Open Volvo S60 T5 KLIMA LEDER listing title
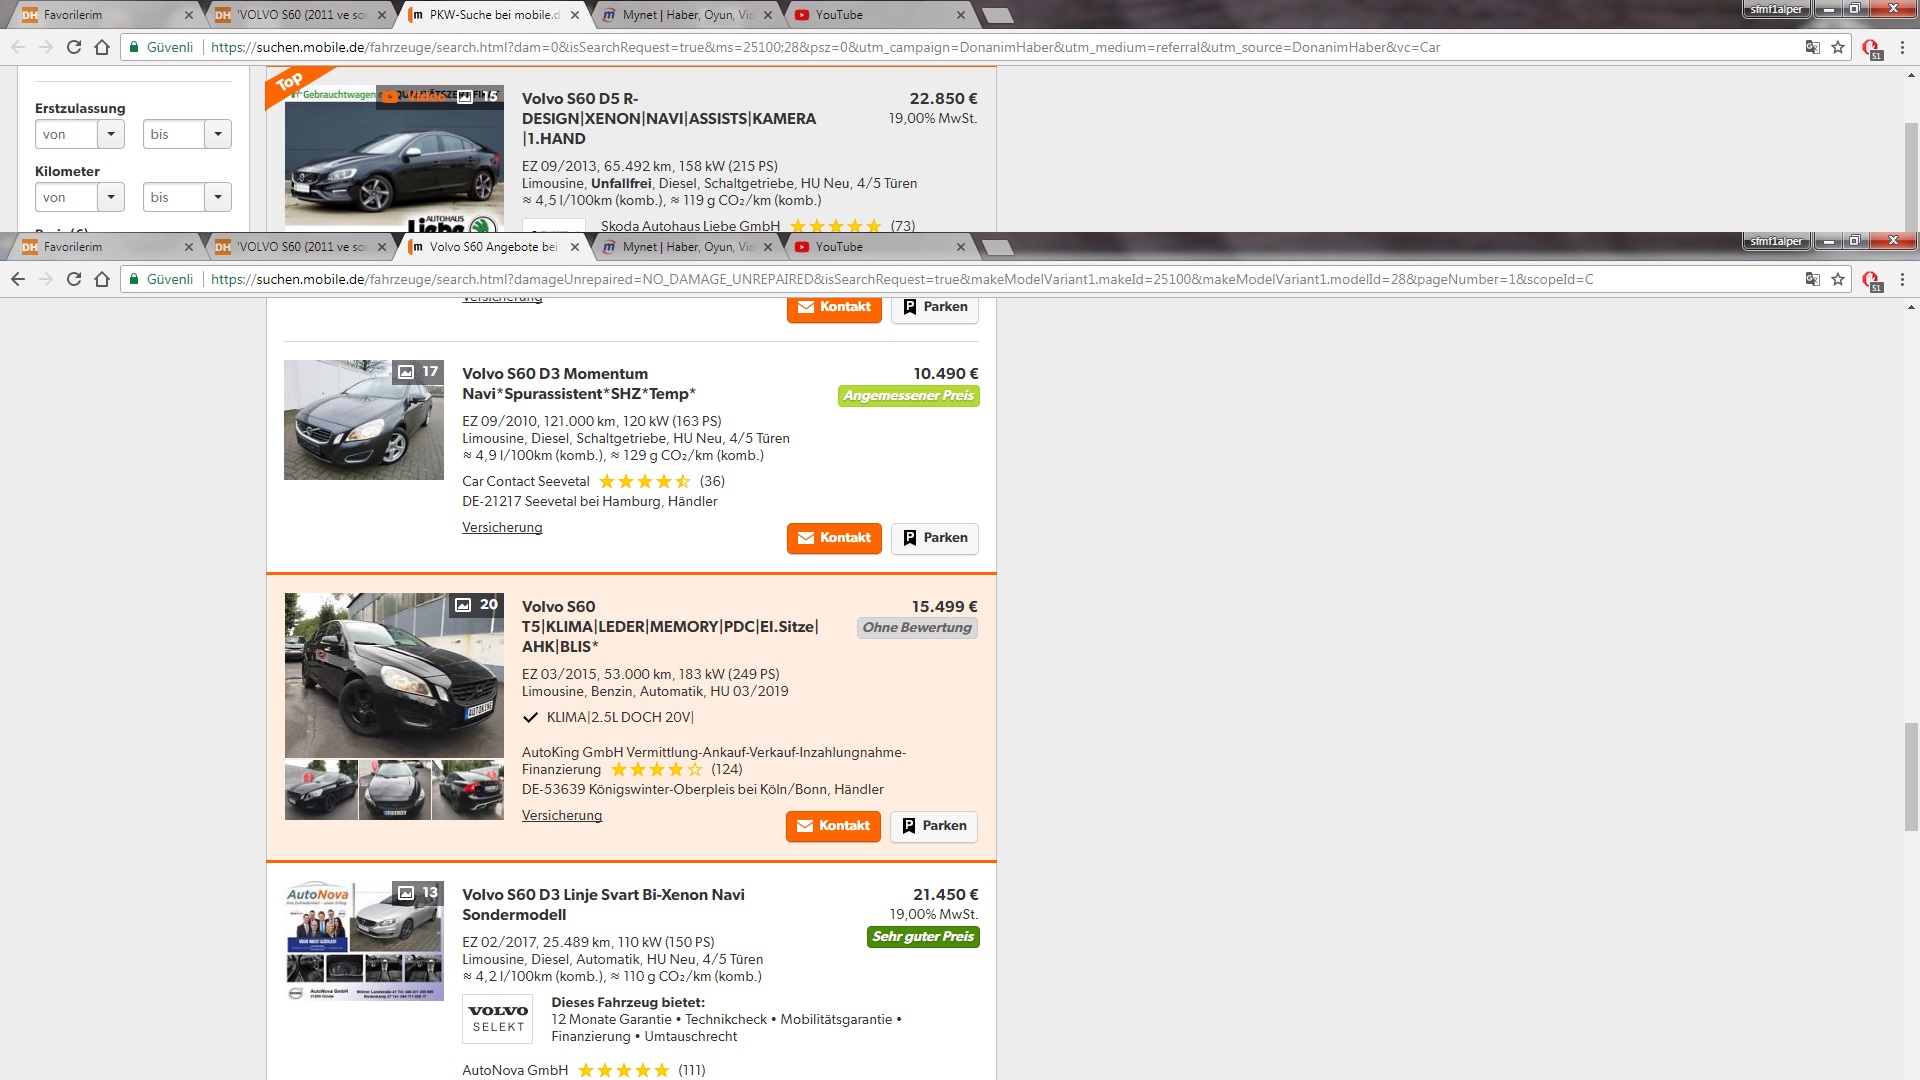Screen dimensions: 1920x1080 [670, 627]
